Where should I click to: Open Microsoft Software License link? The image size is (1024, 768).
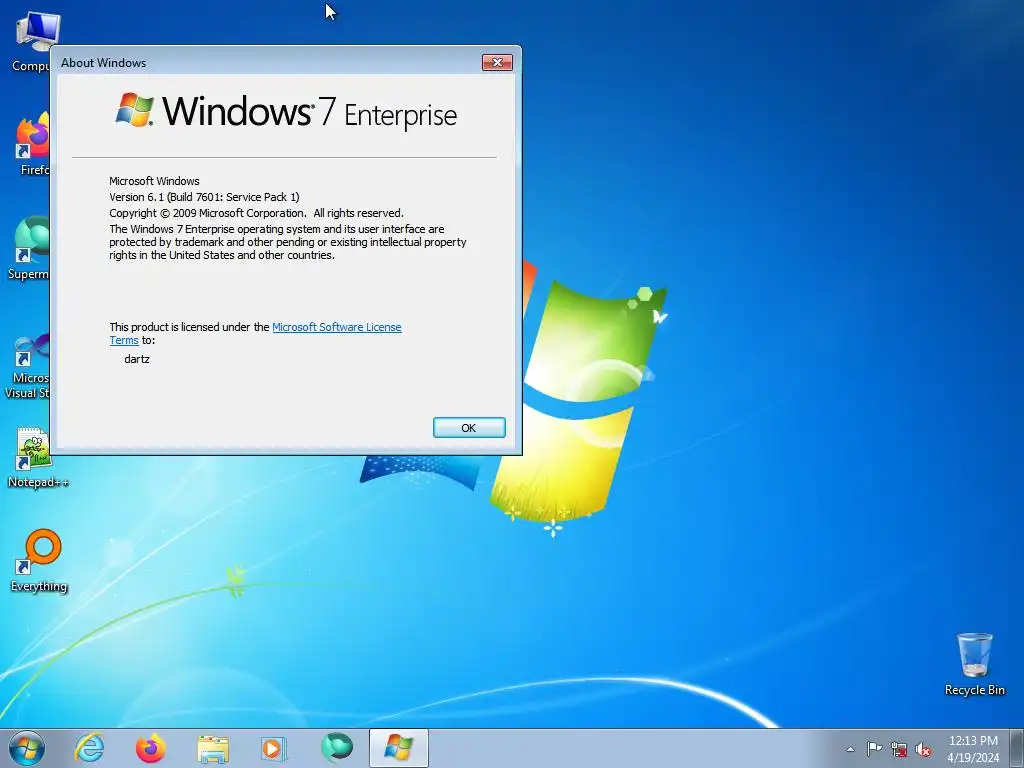click(x=336, y=327)
